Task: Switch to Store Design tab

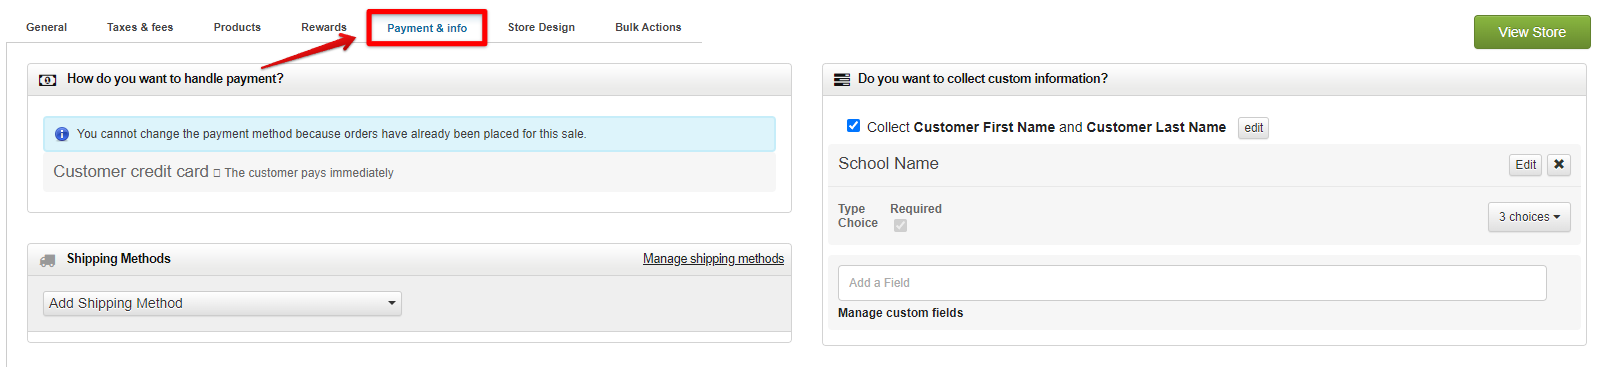Action: coord(541,27)
